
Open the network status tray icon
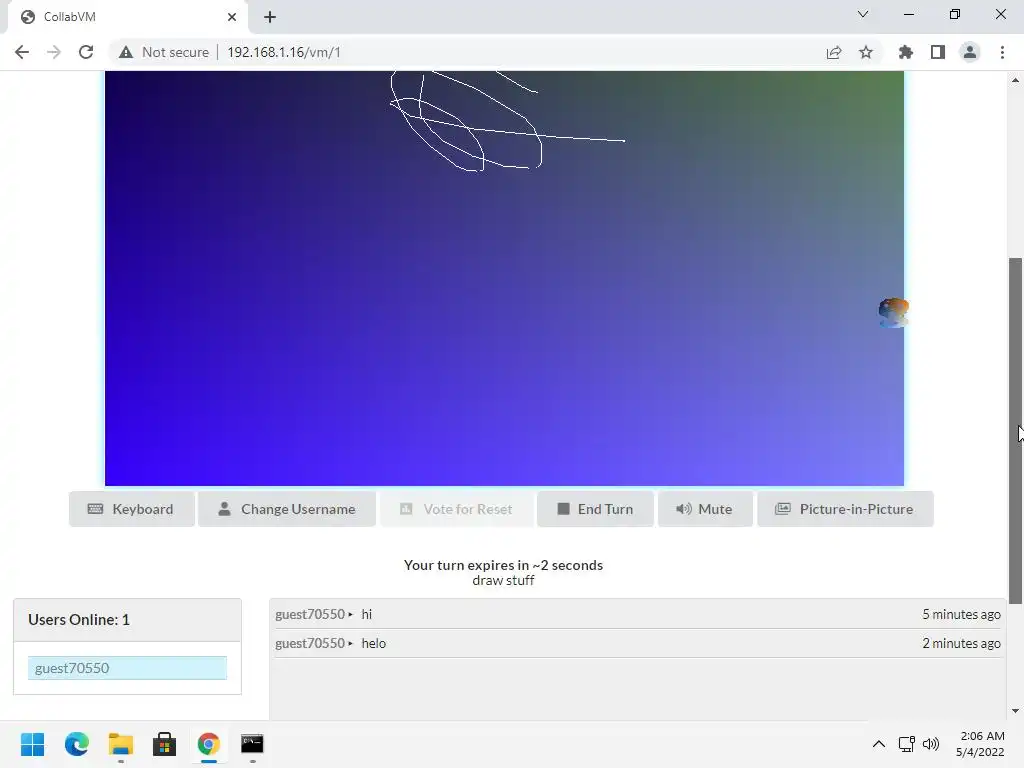[x=906, y=744]
